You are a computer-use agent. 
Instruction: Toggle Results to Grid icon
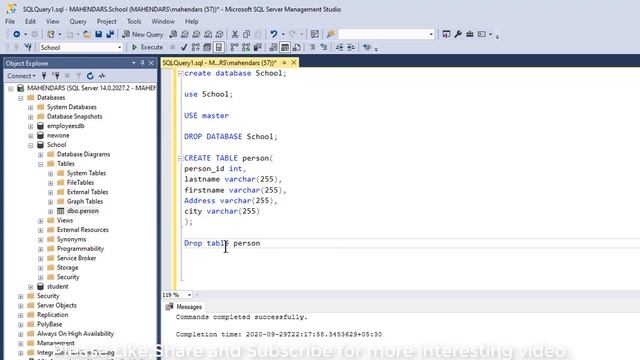[285, 47]
